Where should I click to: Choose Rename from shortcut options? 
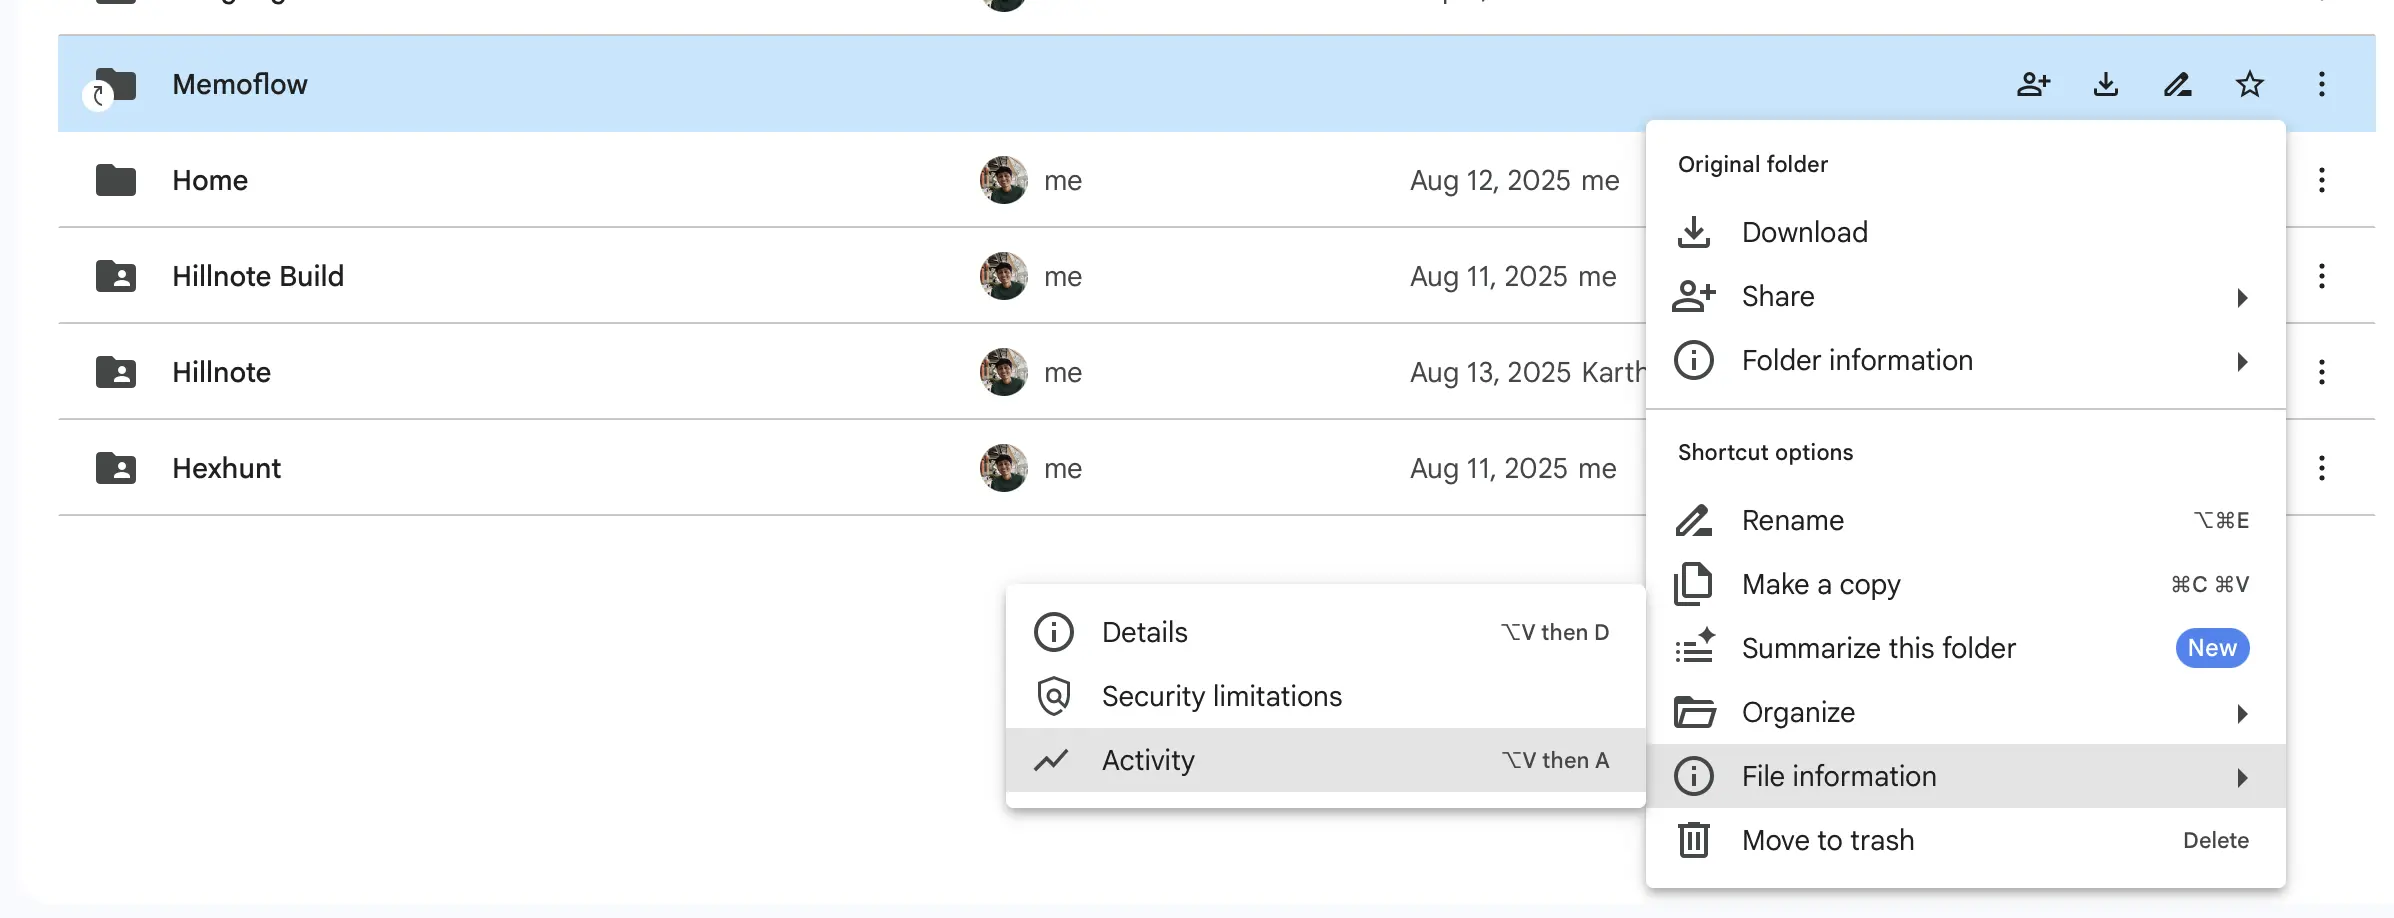tap(1792, 521)
